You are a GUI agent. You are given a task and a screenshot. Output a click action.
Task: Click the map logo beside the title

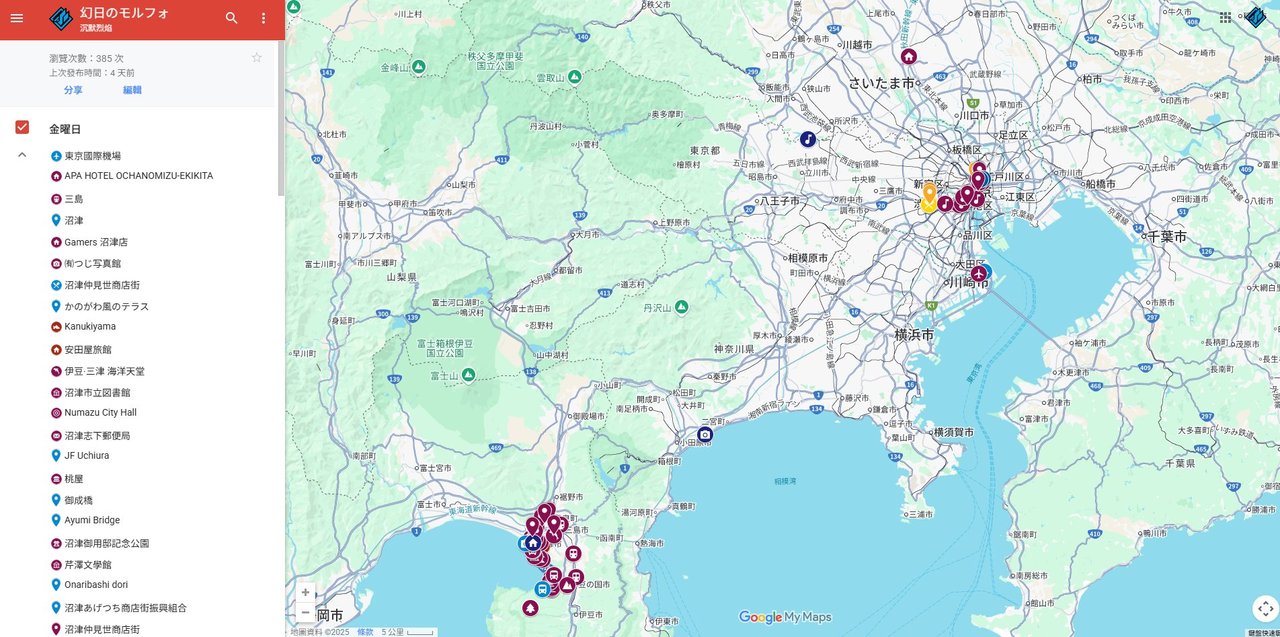pos(61,18)
